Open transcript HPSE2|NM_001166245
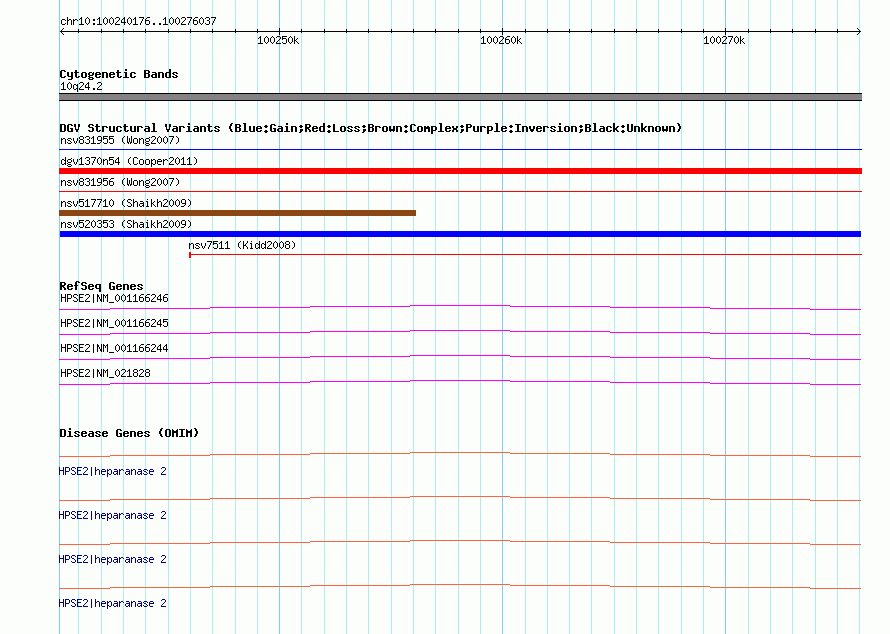 pyautogui.click(x=114, y=324)
